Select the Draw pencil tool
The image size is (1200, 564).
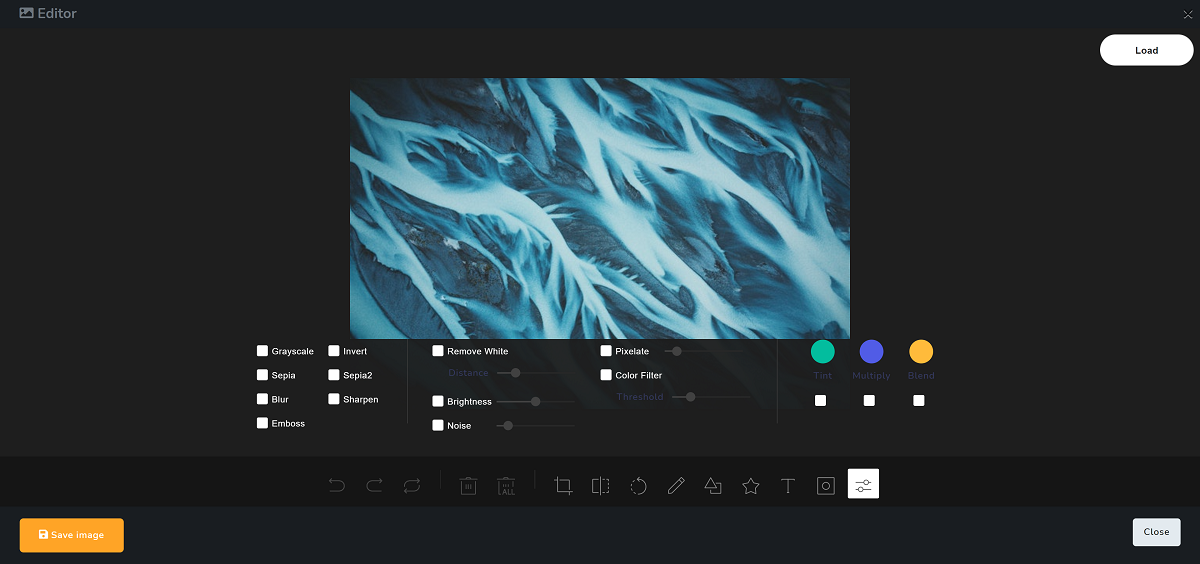[676, 486]
